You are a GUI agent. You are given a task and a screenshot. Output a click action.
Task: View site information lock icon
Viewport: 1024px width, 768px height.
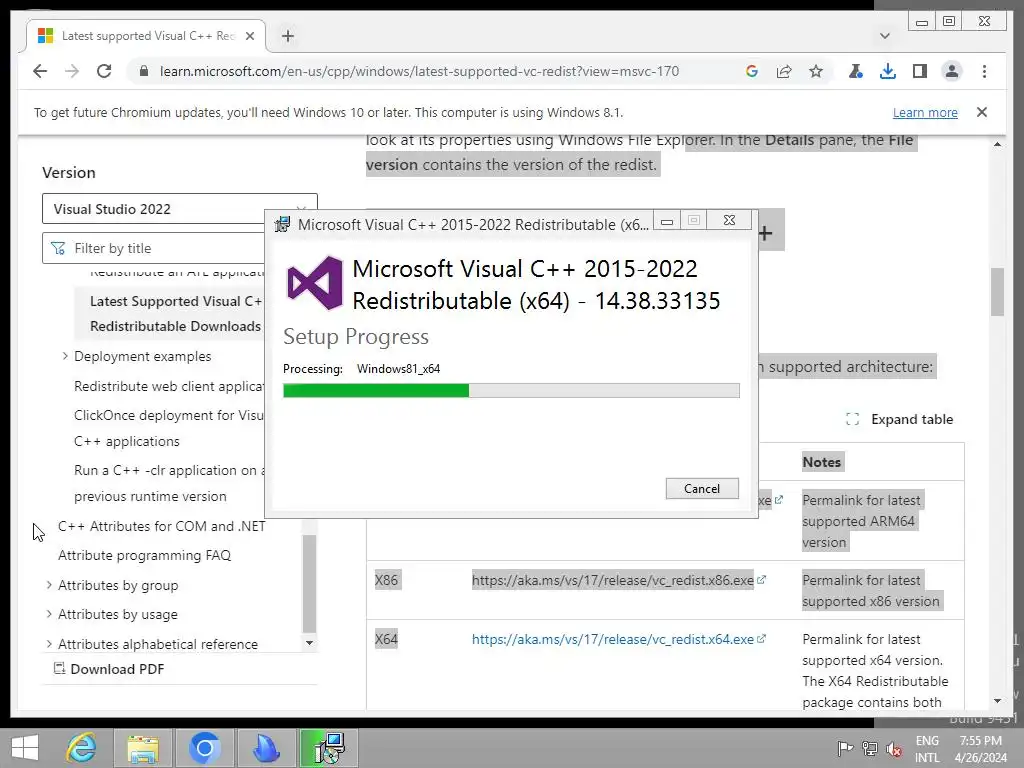pyautogui.click(x=144, y=71)
